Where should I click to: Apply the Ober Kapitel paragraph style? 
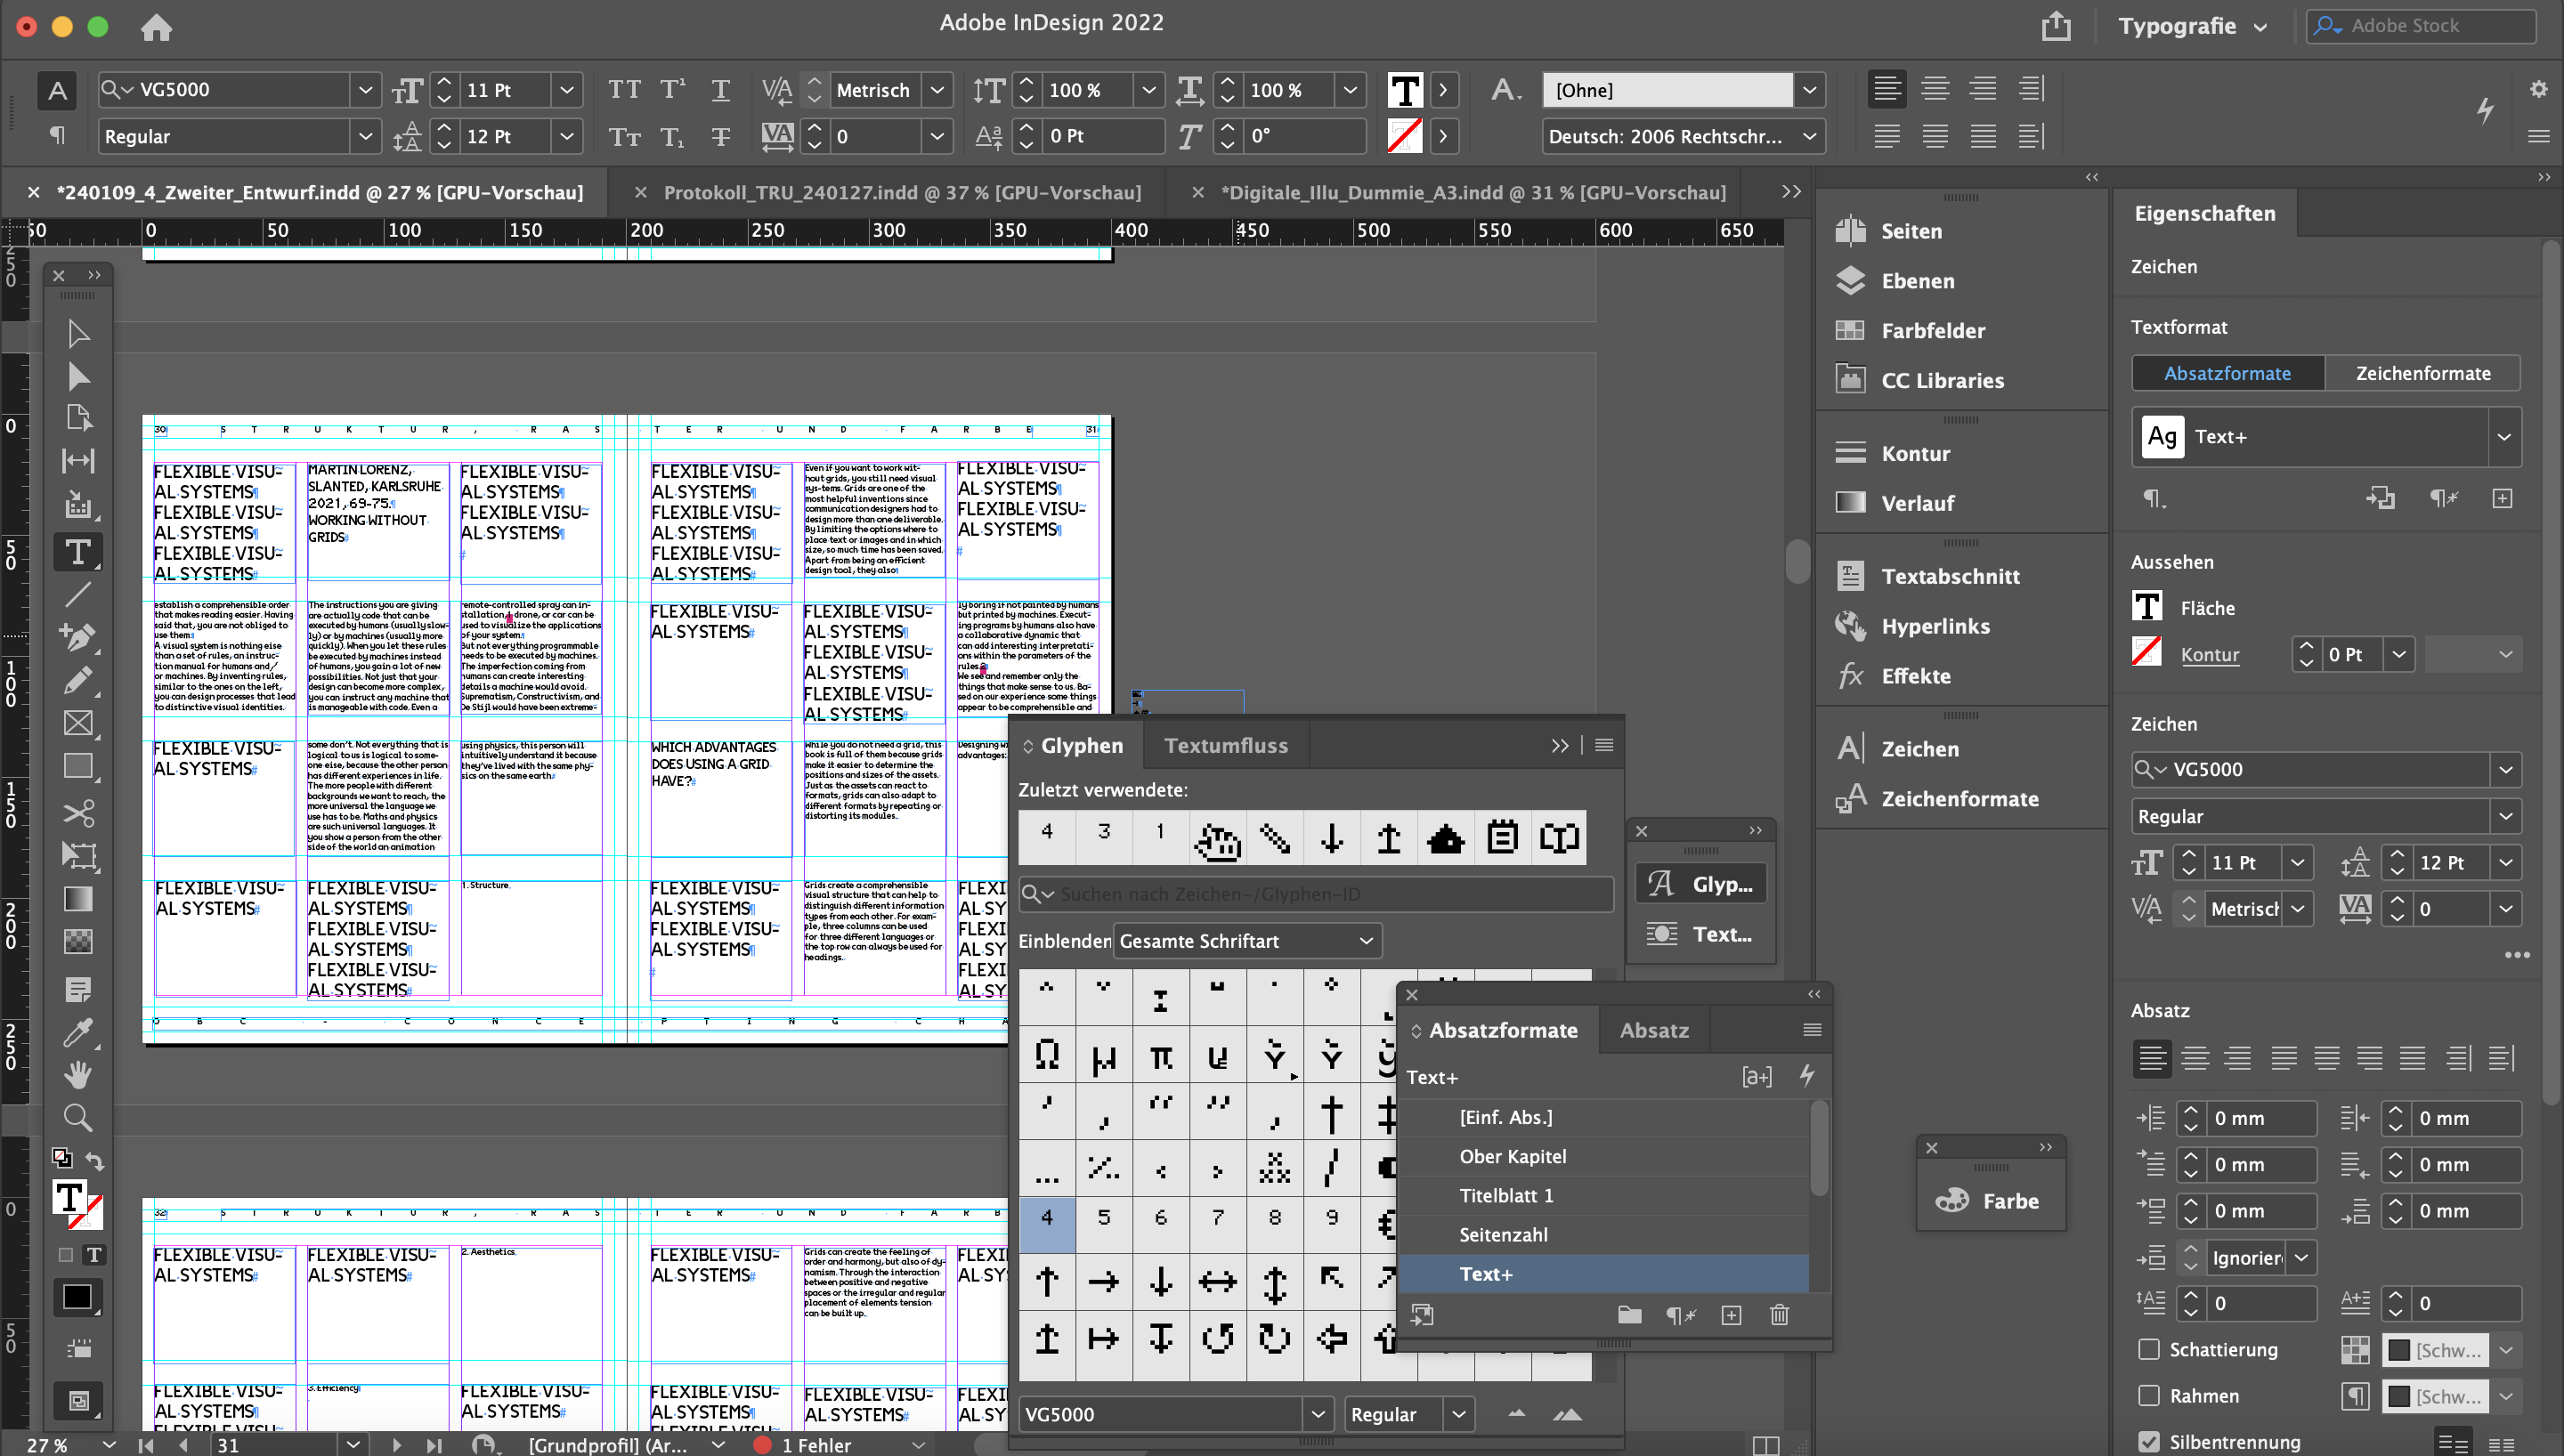(x=1512, y=1156)
